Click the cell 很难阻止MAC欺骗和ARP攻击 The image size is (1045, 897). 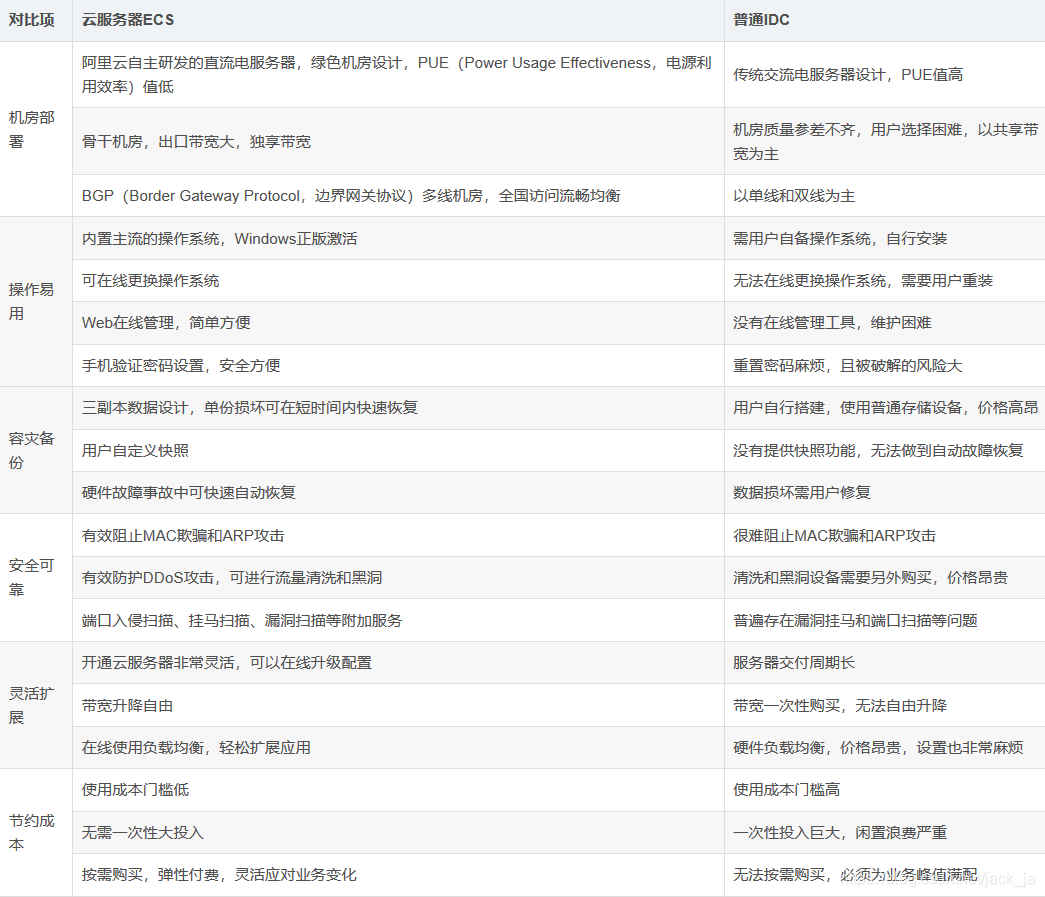click(x=885, y=536)
